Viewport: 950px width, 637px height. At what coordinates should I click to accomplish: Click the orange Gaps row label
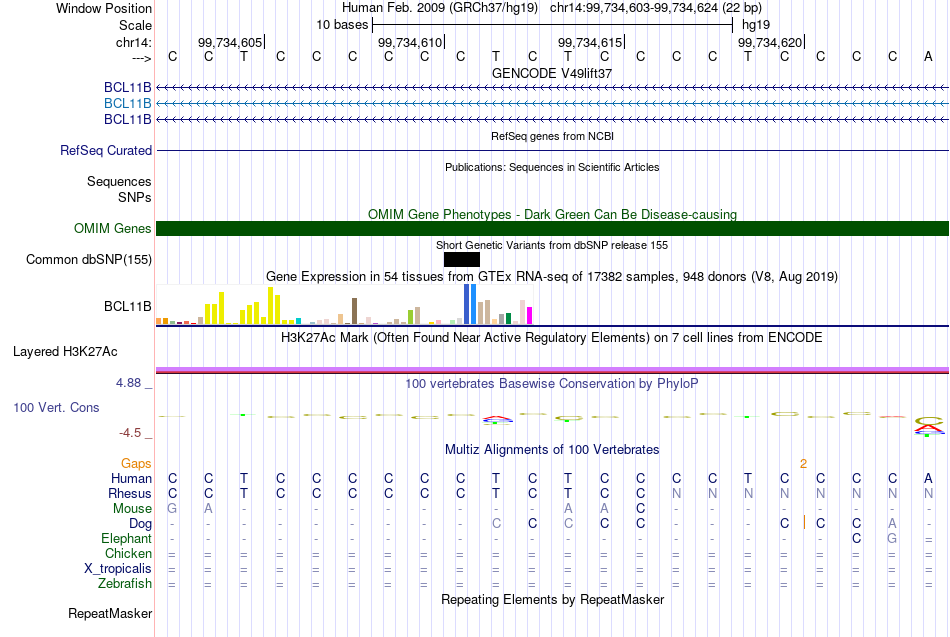pos(136,464)
